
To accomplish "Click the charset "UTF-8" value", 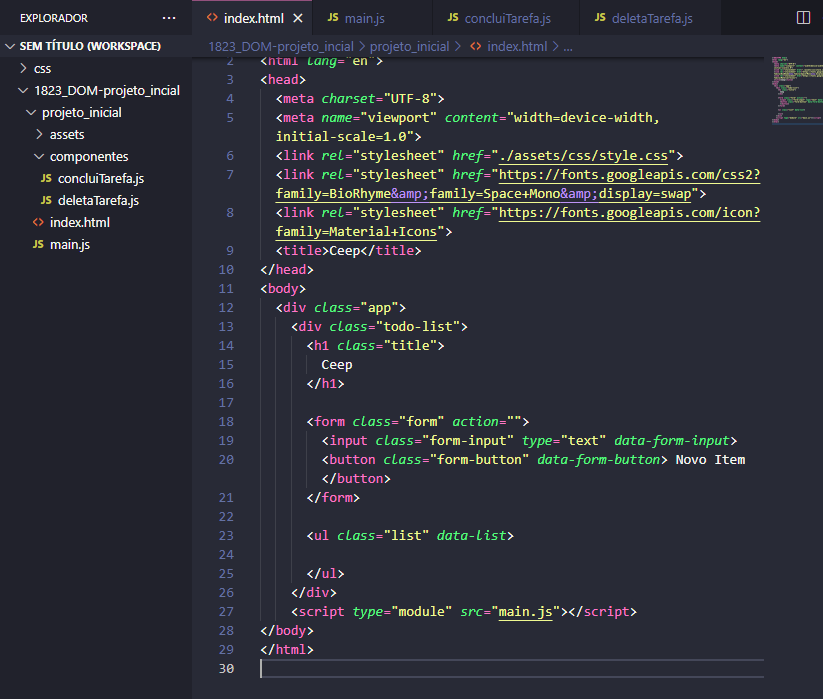I will [x=410, y=99].
